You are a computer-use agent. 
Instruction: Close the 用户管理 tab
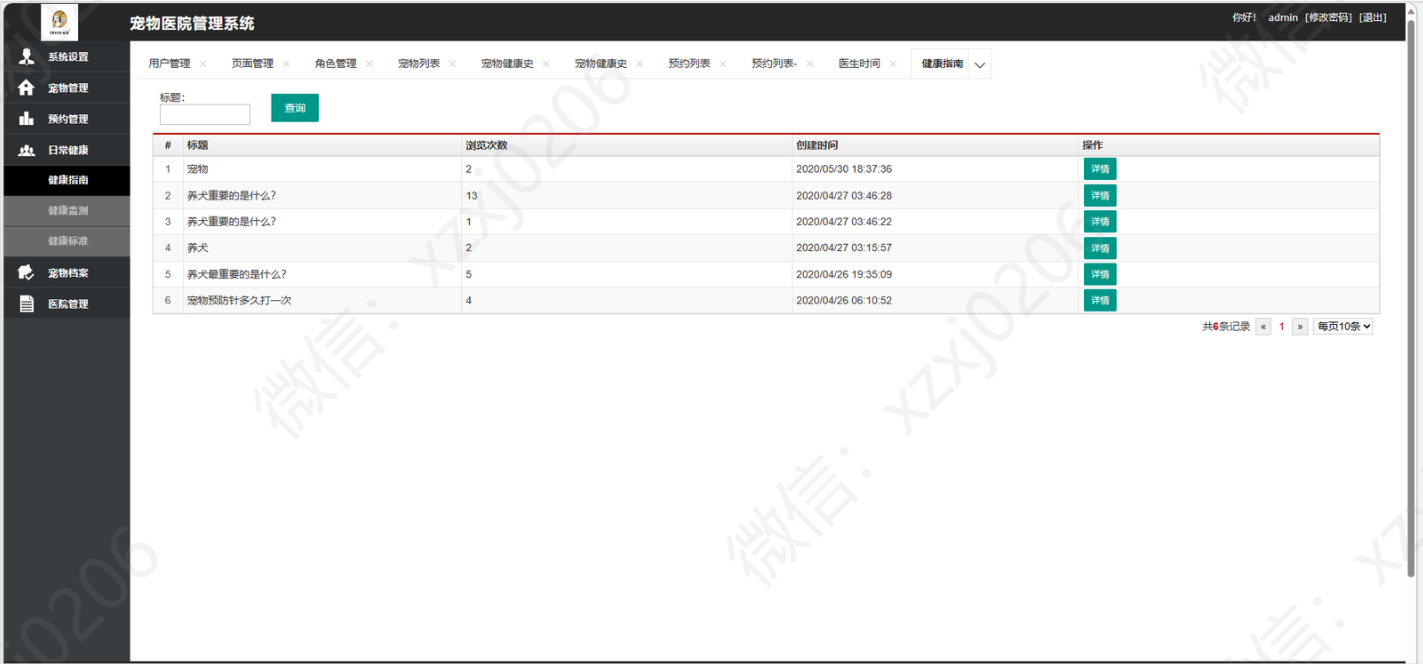click(x=203, y=64)
